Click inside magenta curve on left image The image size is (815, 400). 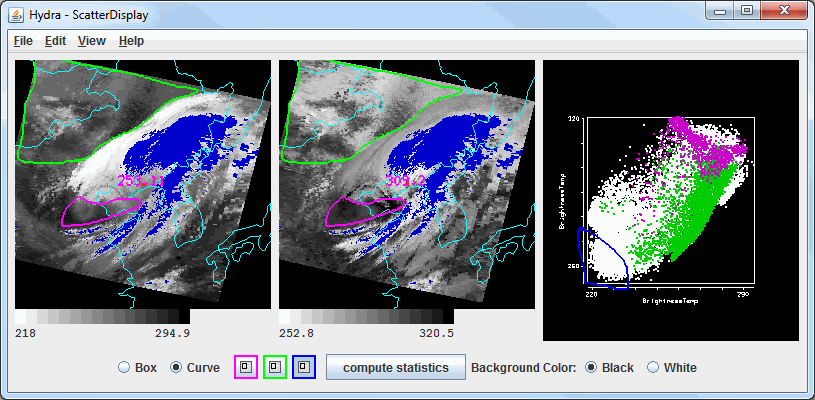click(x=98, y=211)
